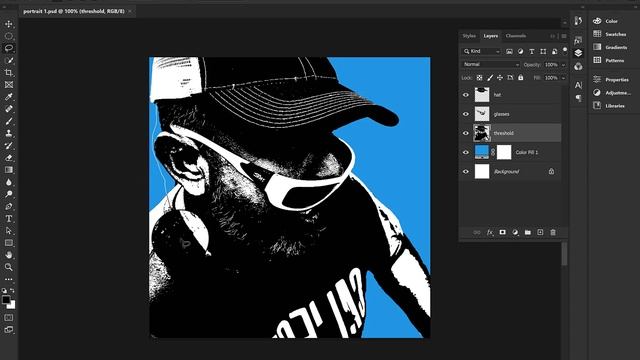Filter for pixel layers
640x360 pixels.
coord(509,51)
